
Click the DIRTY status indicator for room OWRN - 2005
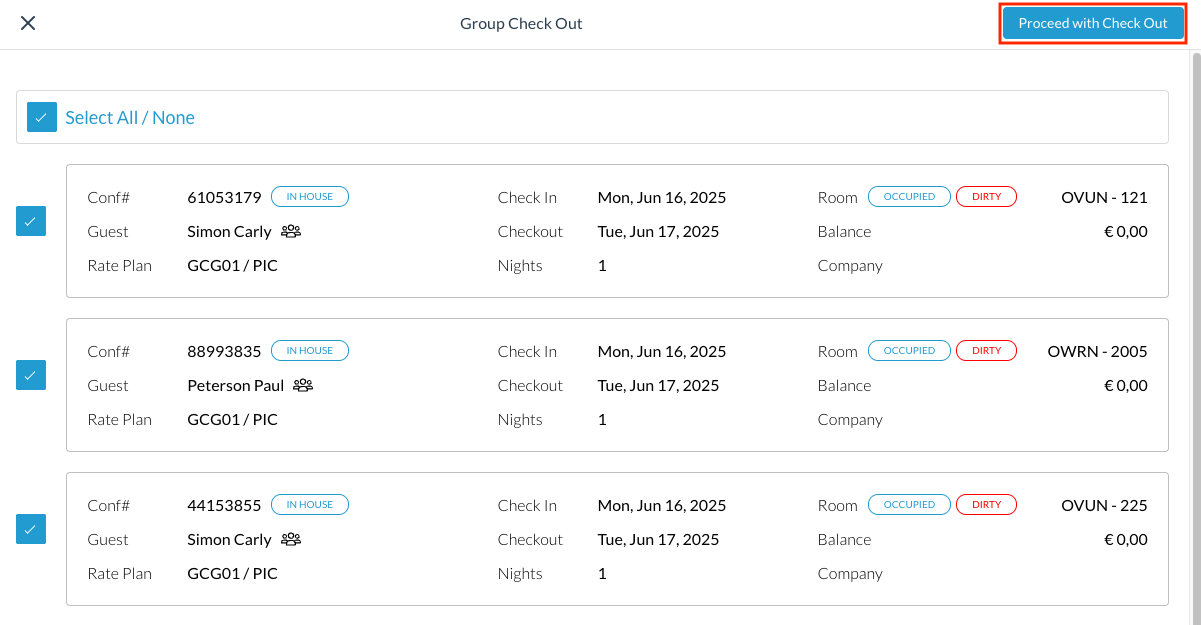pos(986,350)
